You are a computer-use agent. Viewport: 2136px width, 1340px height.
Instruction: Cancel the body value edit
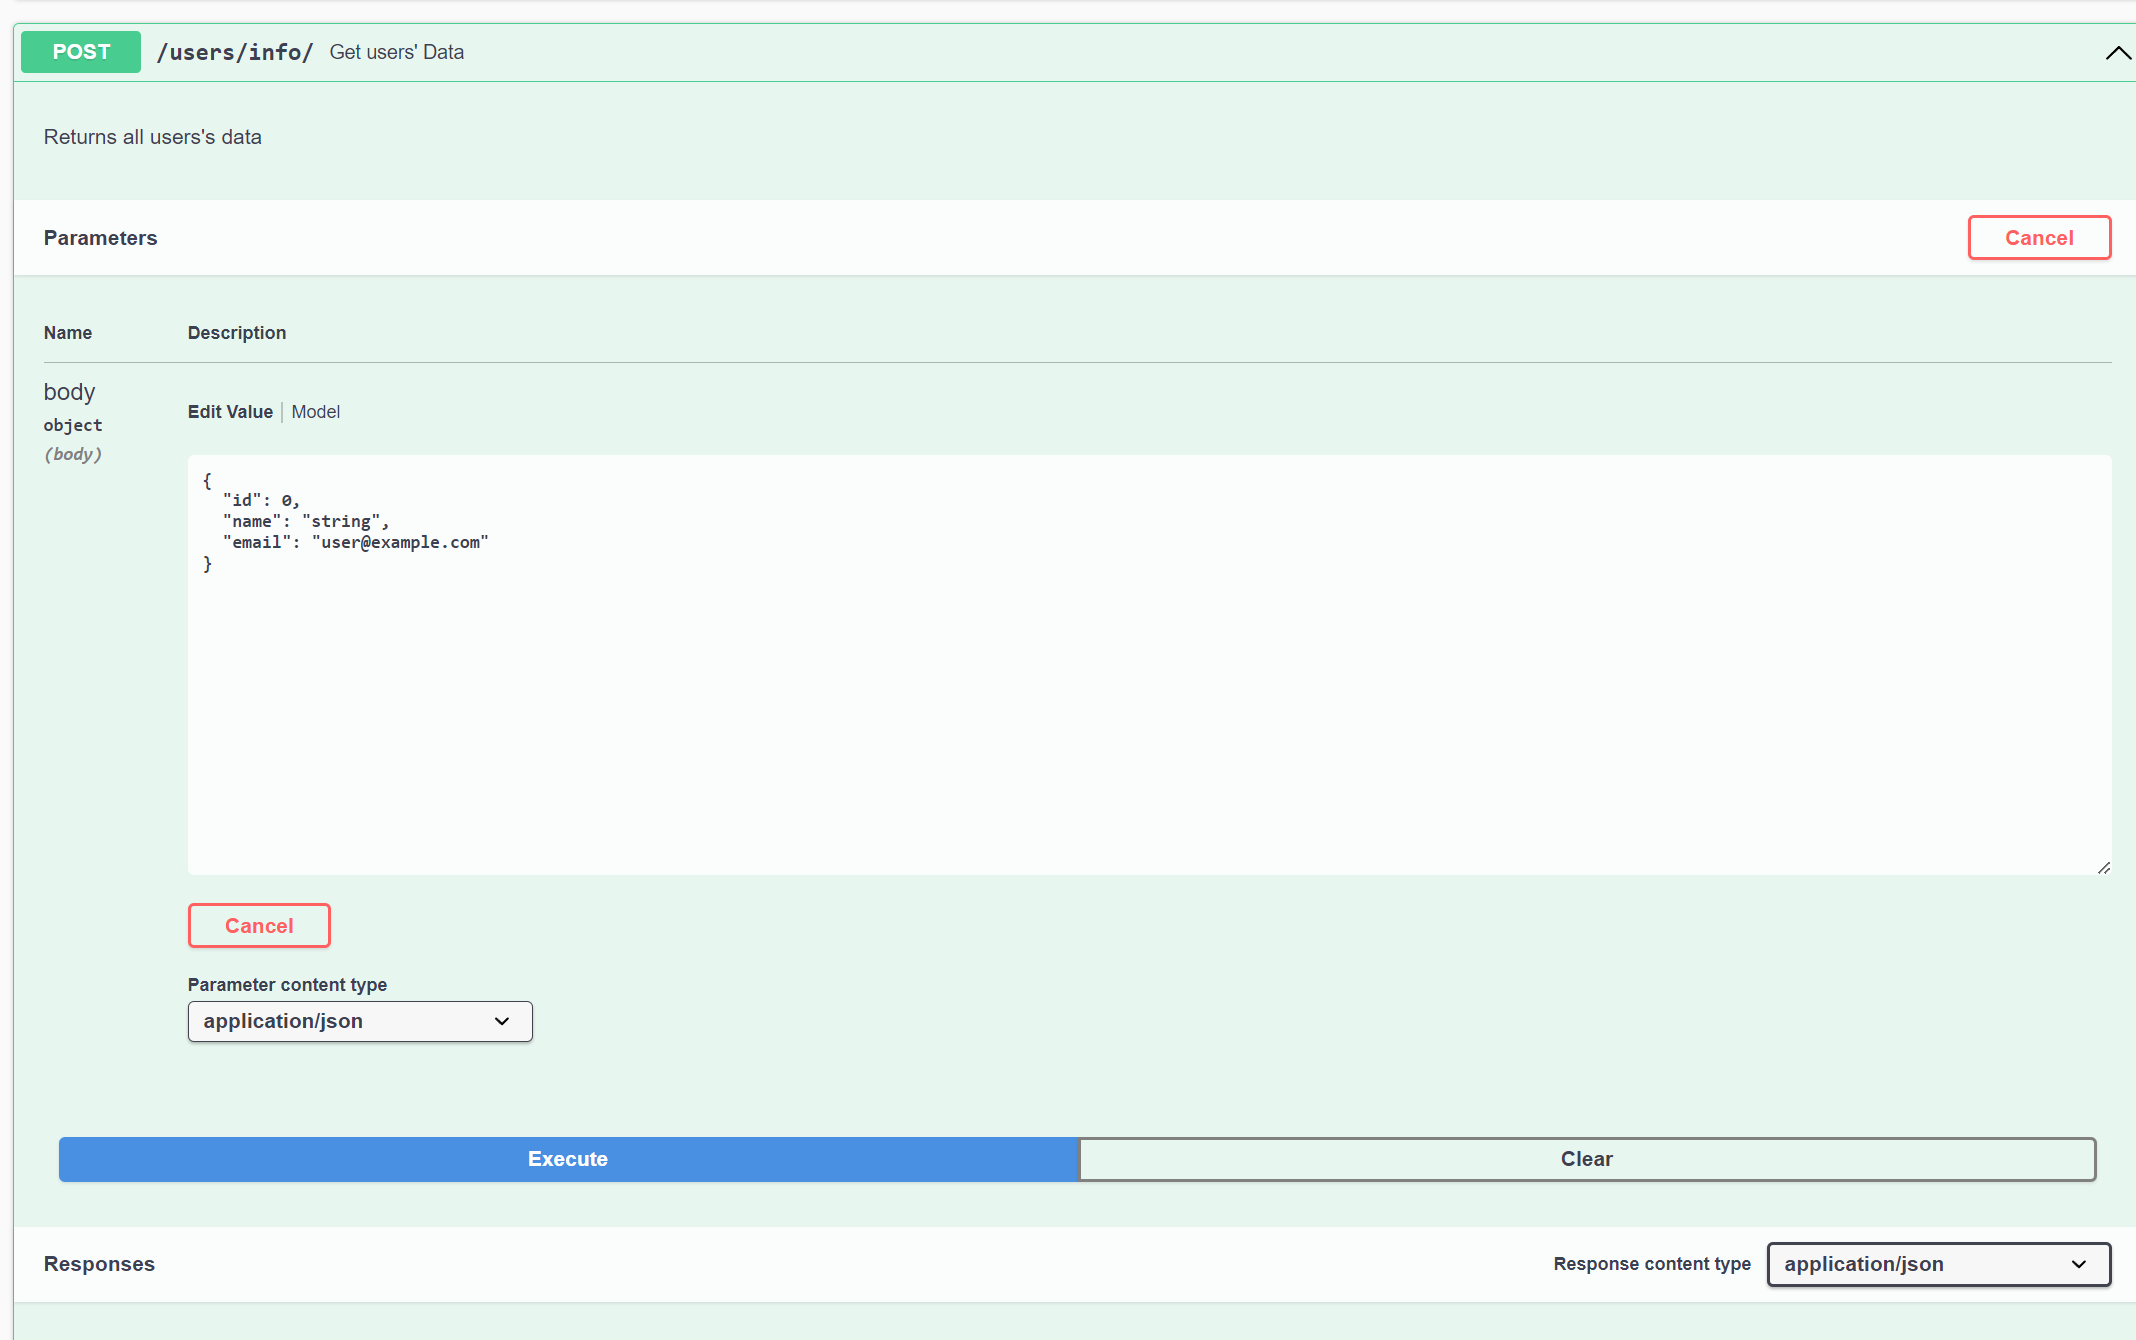[x=259, y=925]
